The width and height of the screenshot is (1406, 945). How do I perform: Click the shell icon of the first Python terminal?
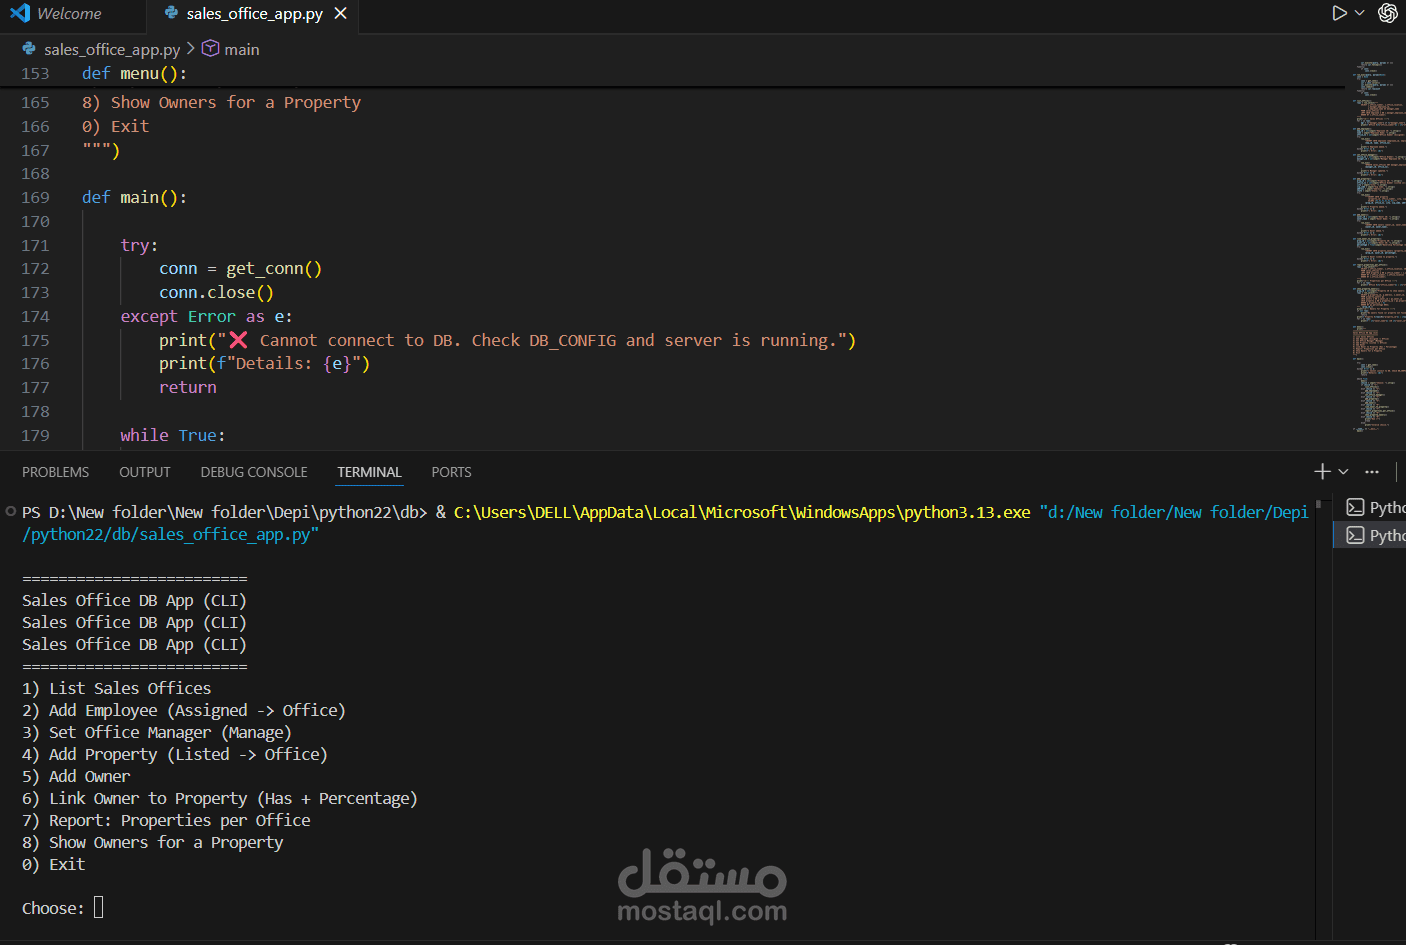click(1354, 507)
